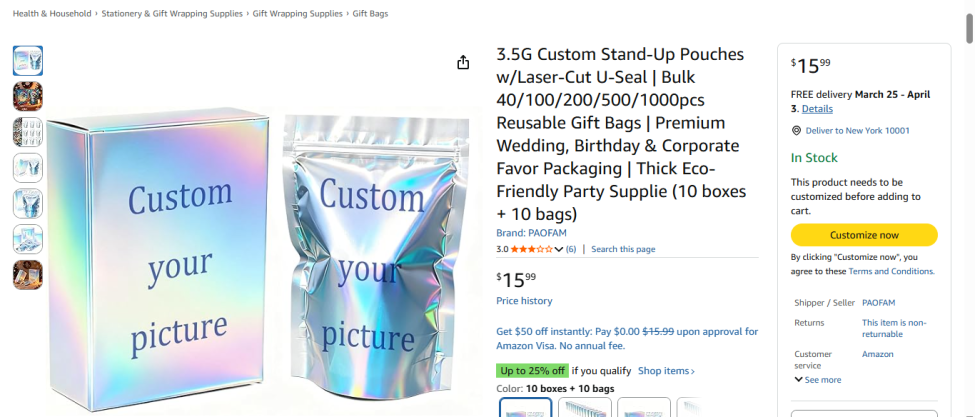Expand See more seller details
The image size is (975, 417).
coord(818,380)
